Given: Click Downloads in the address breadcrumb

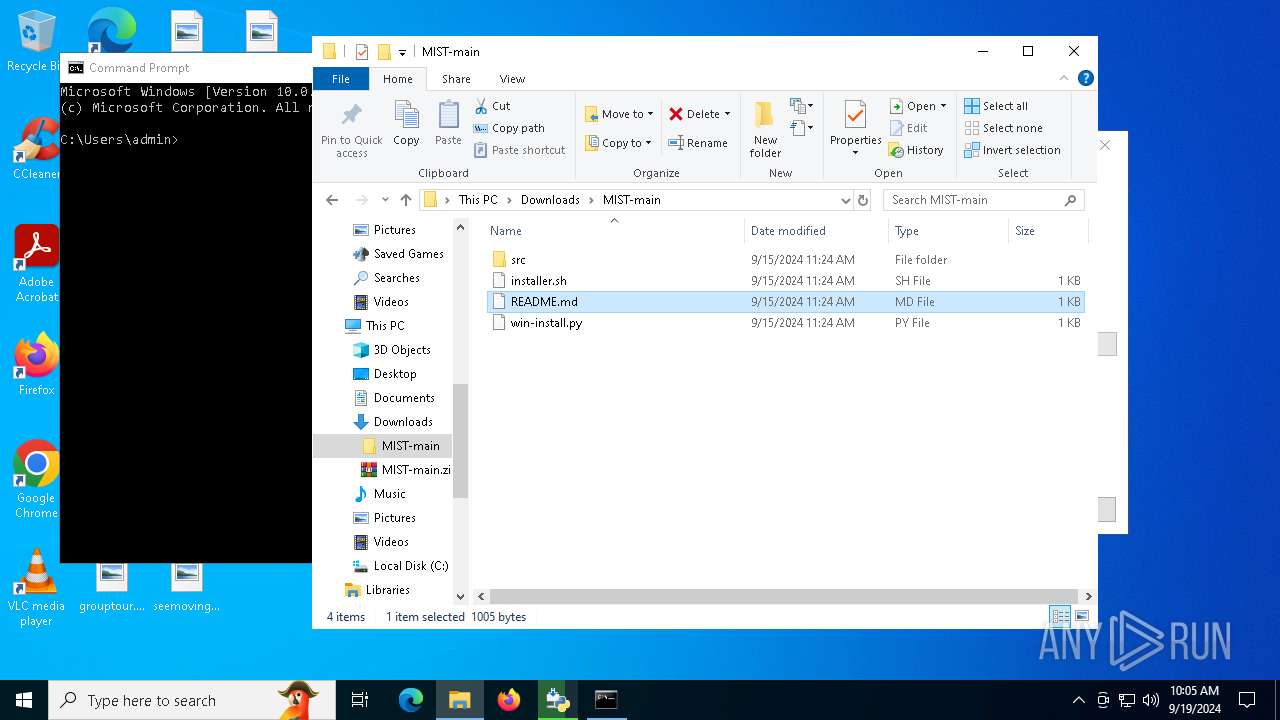Looking at the screenshot, I should click(x=550, y=200).
